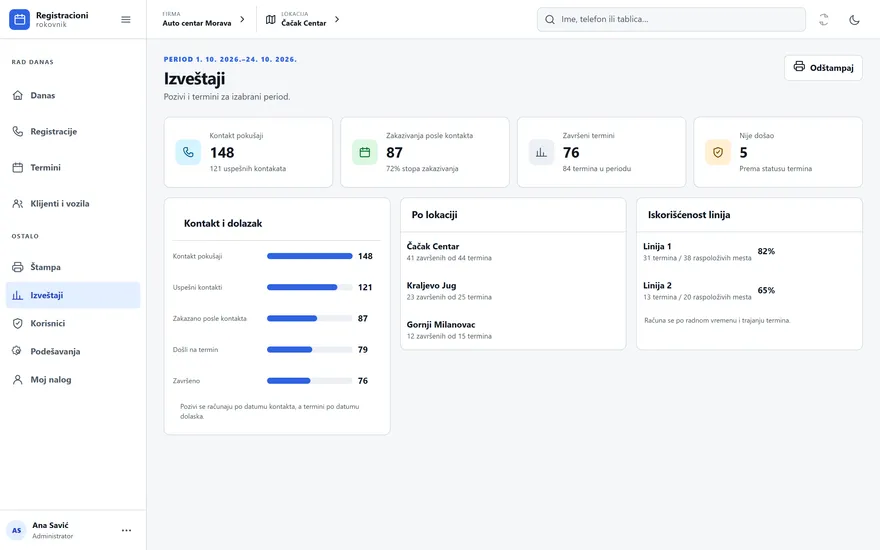Open the Termini menu item
This screenshot has width=880, height=550.
click(73, 167)
